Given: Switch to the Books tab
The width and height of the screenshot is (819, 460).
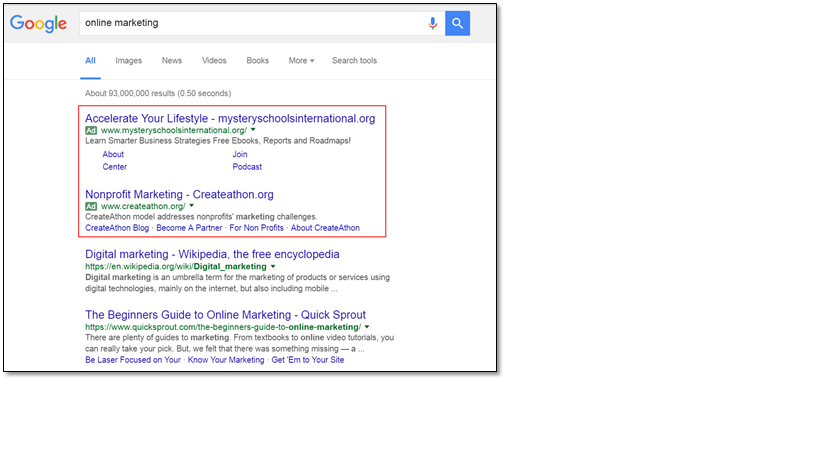Looking at the screenshot, I should coord(258,61).
